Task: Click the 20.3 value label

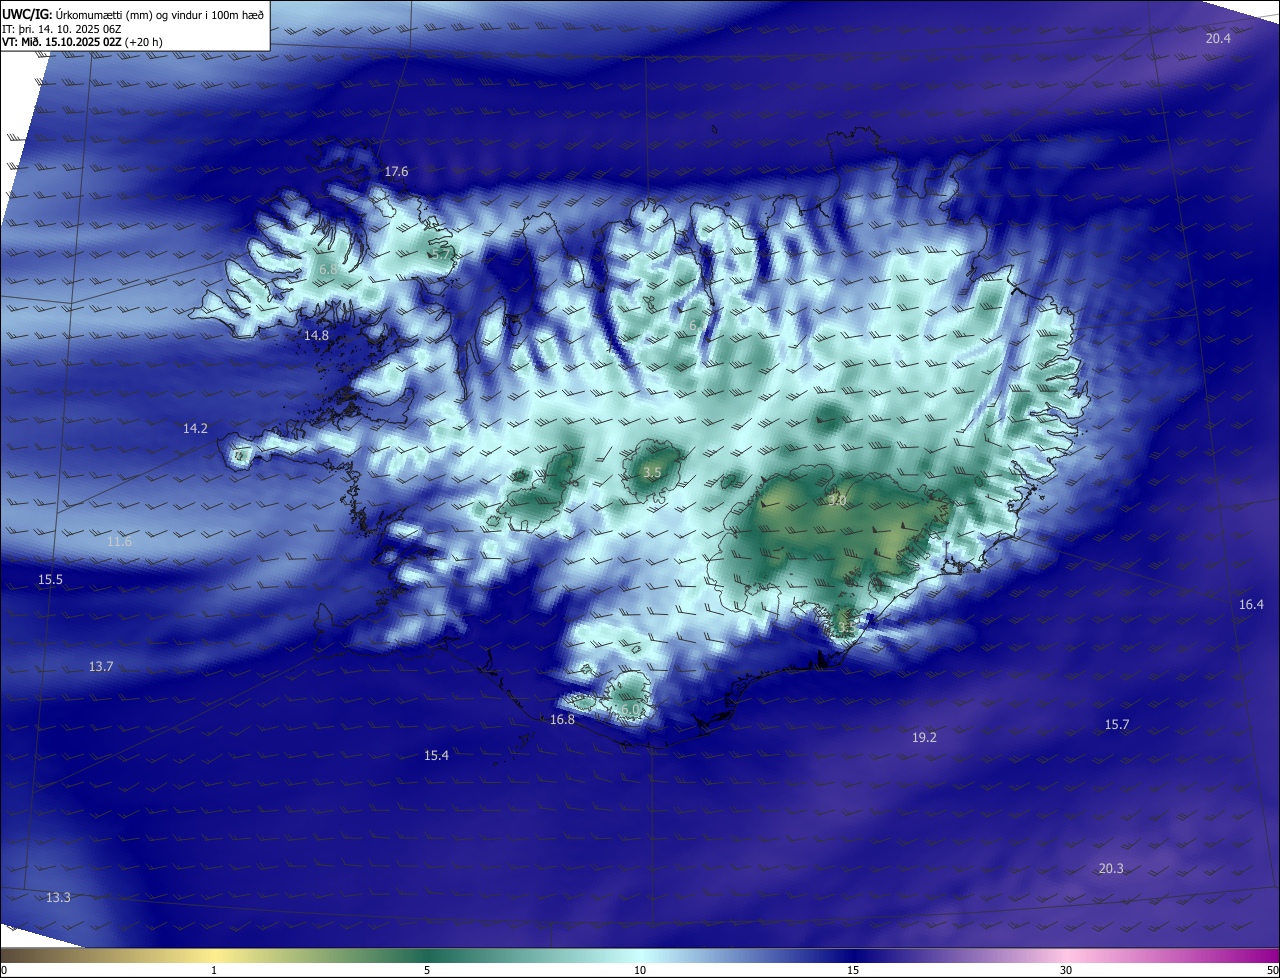Action: [1111, 868]
